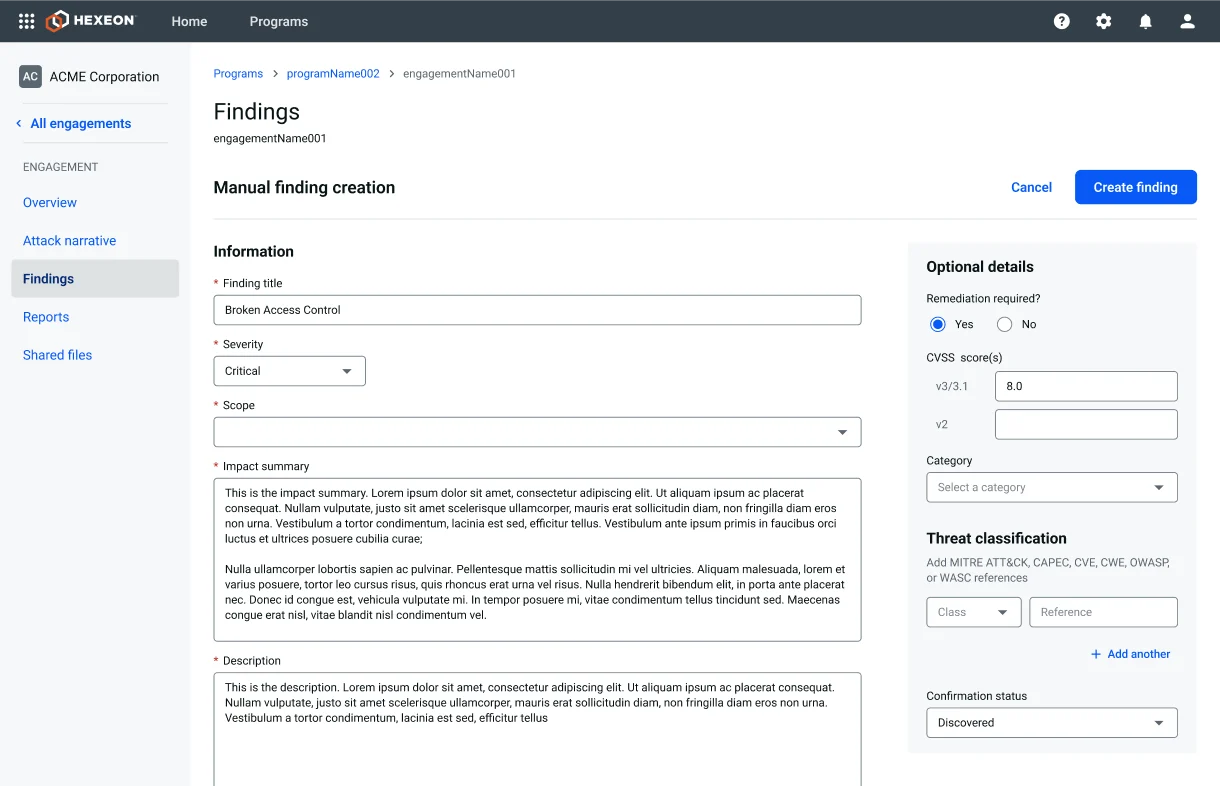
Task: Click the Finding title input field
Action: [x=537, y=310]
